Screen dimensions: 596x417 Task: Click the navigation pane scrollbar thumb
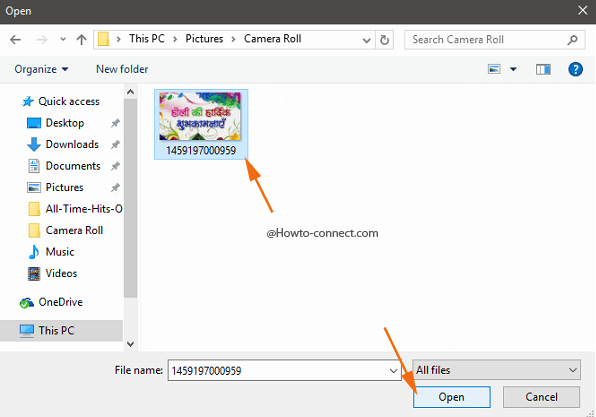(x=130, y=198)
